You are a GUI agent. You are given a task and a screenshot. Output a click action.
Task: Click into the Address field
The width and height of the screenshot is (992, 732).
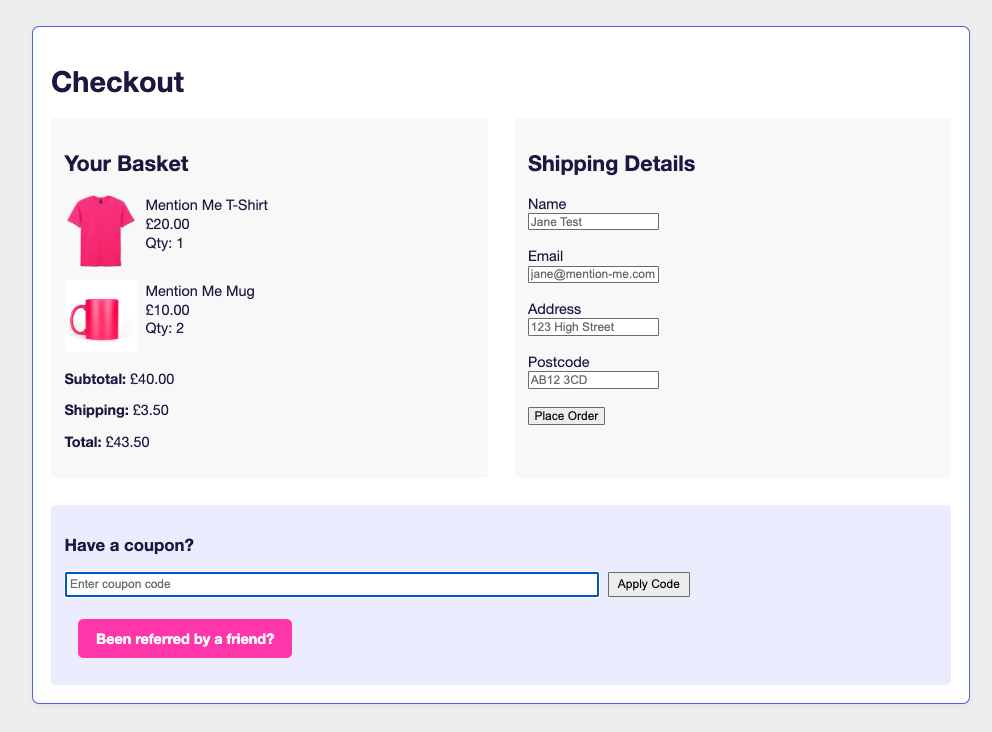(593, 327)
